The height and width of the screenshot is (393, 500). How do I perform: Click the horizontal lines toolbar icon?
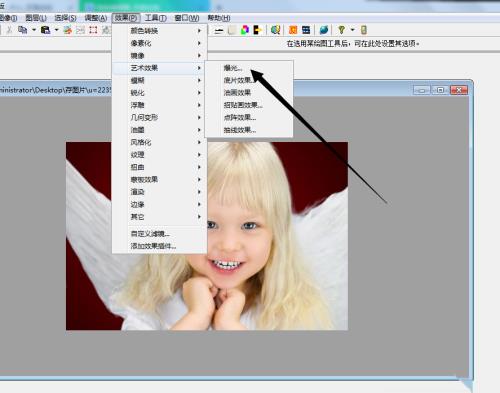(x=219, y=30)
